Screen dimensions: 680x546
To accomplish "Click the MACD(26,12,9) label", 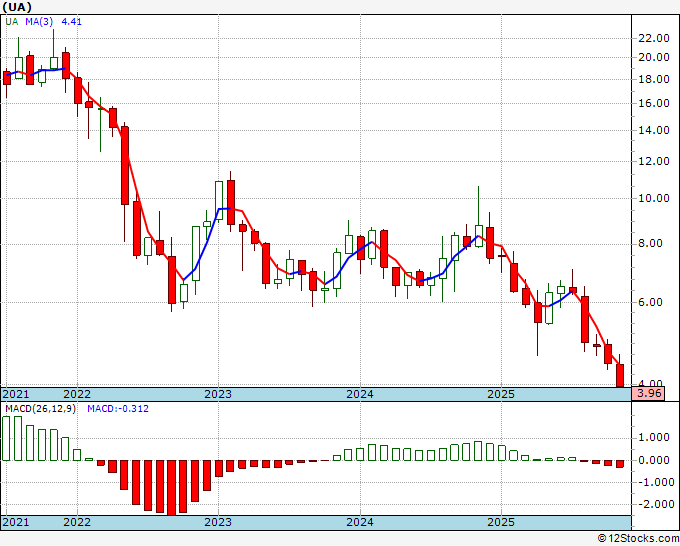I will 40,409.
